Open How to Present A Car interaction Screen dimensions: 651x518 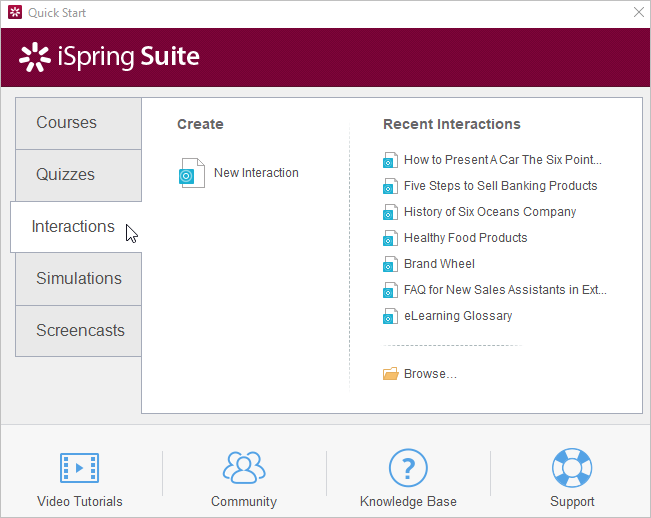click(x=502, y=160)
